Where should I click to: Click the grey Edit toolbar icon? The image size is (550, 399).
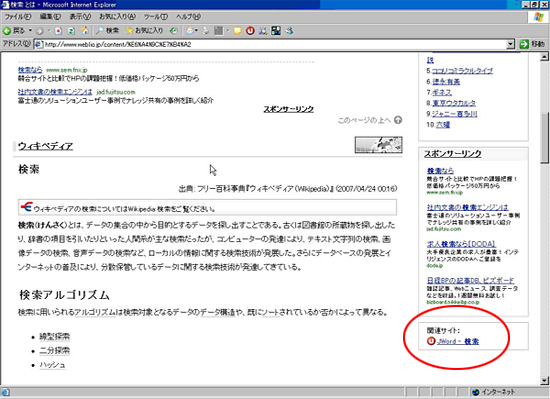(219, 31)
